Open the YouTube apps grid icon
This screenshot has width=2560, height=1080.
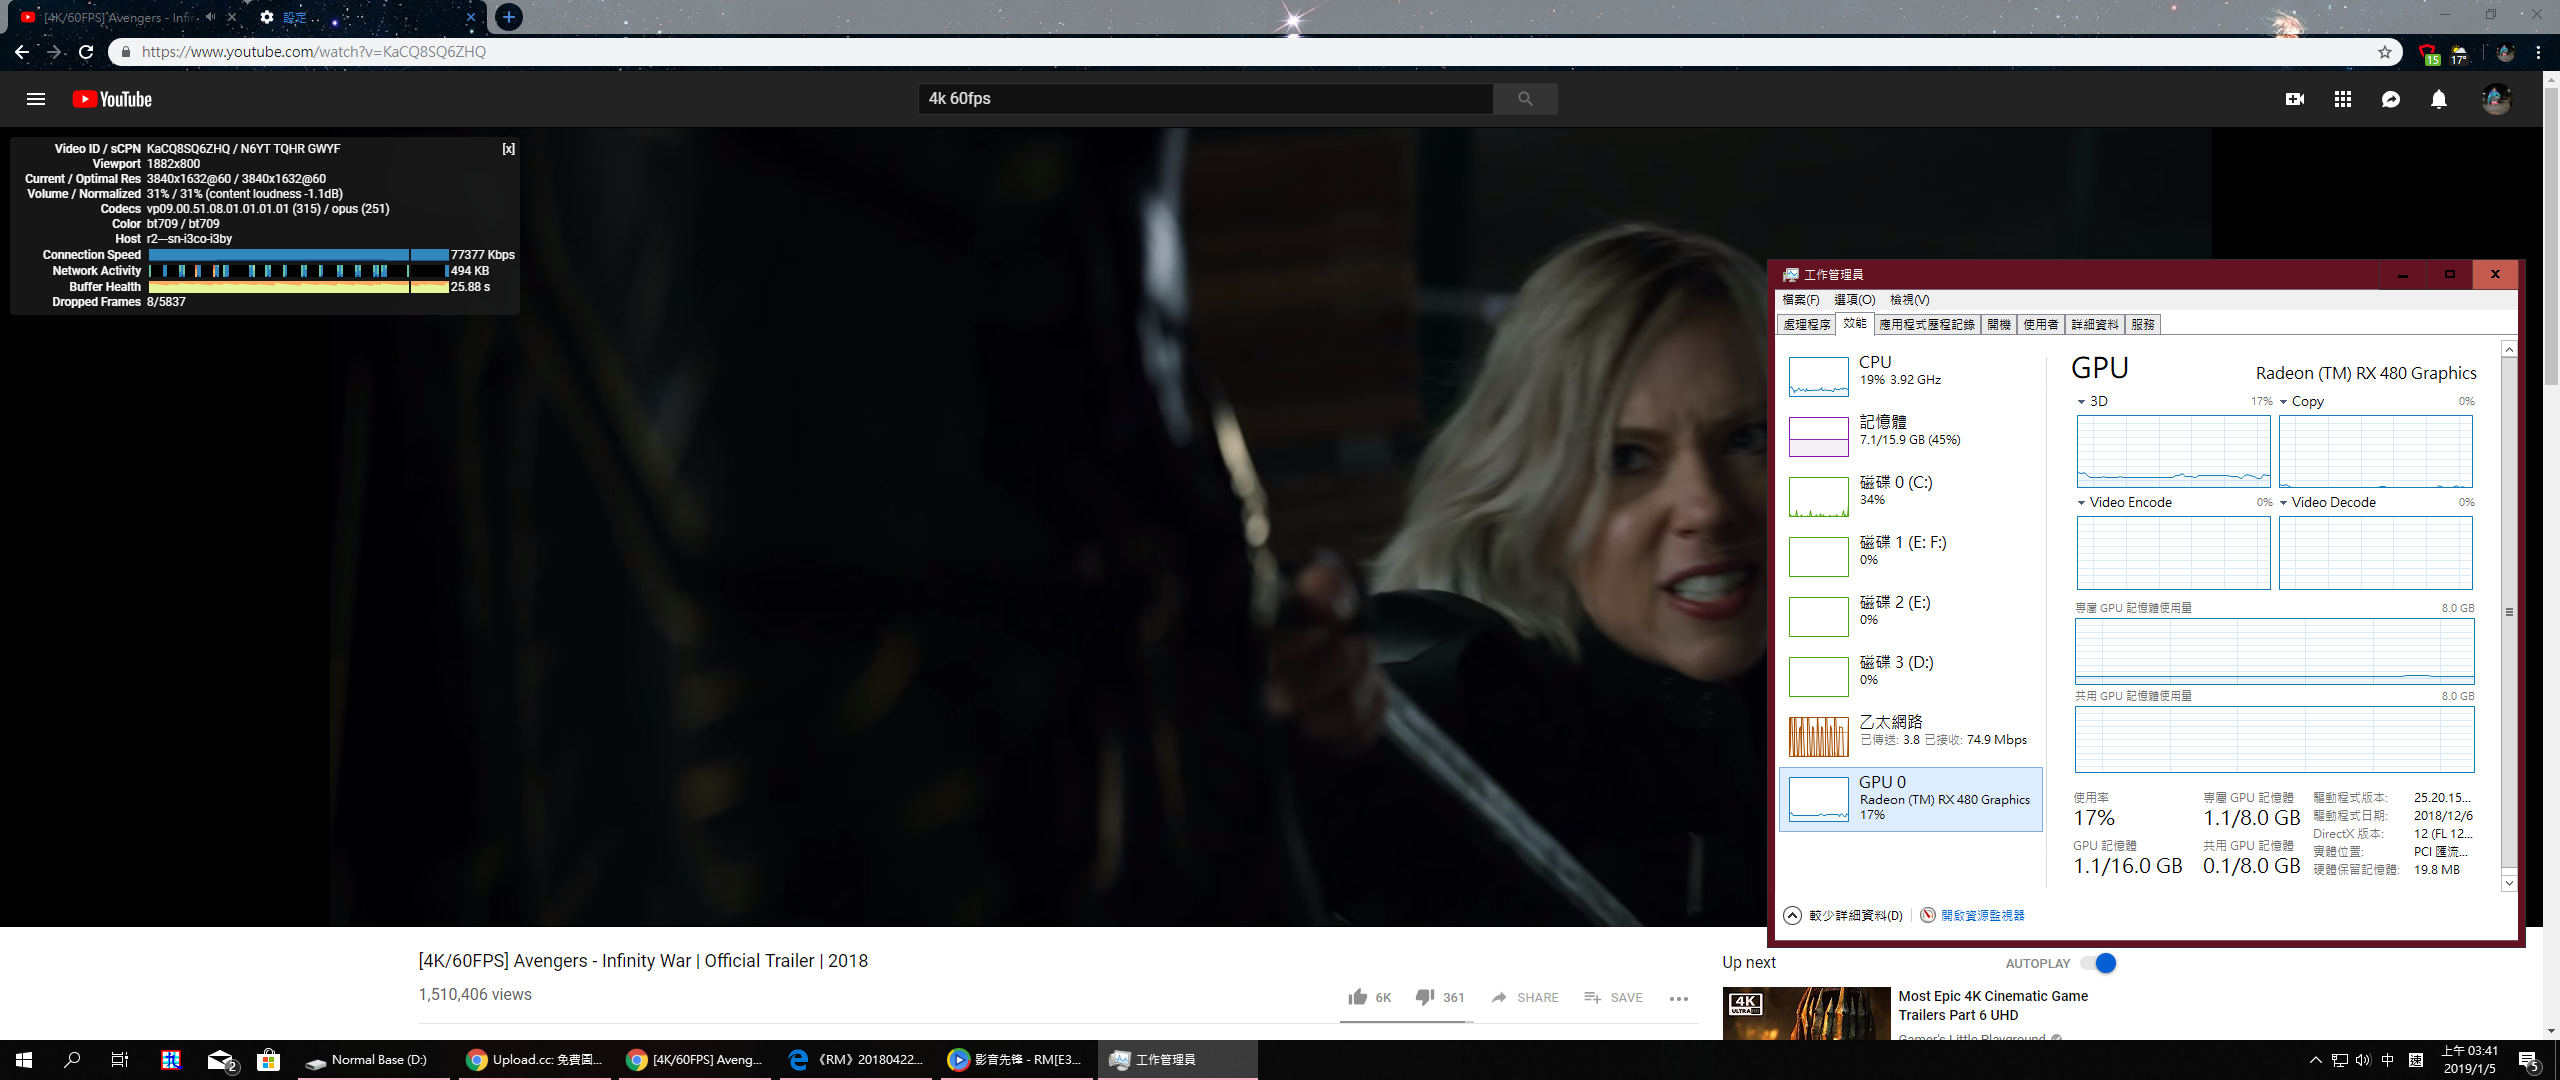coord(2343,99)
